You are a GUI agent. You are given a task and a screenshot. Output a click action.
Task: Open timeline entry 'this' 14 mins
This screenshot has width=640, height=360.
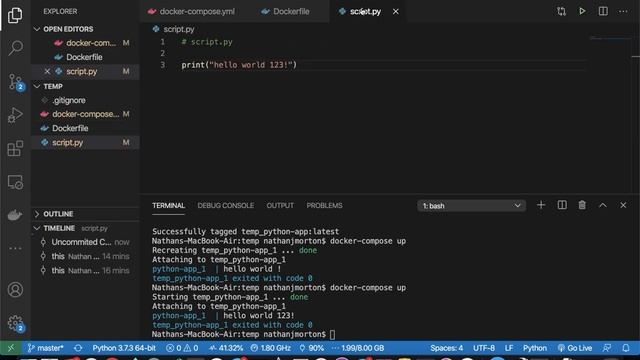[x=85, y=256]
